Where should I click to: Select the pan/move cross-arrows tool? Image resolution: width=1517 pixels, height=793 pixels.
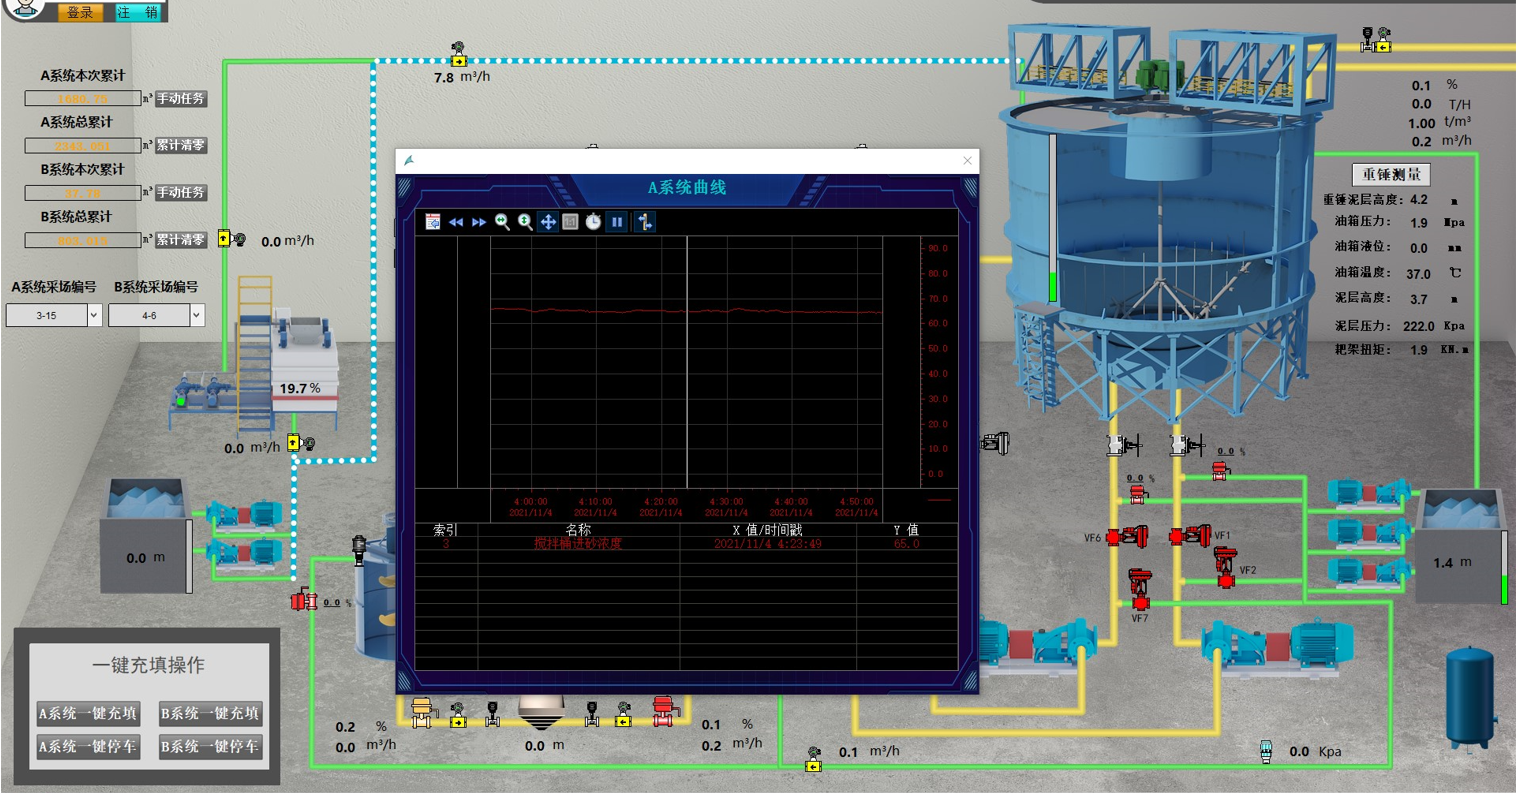(x=548, y=222)
